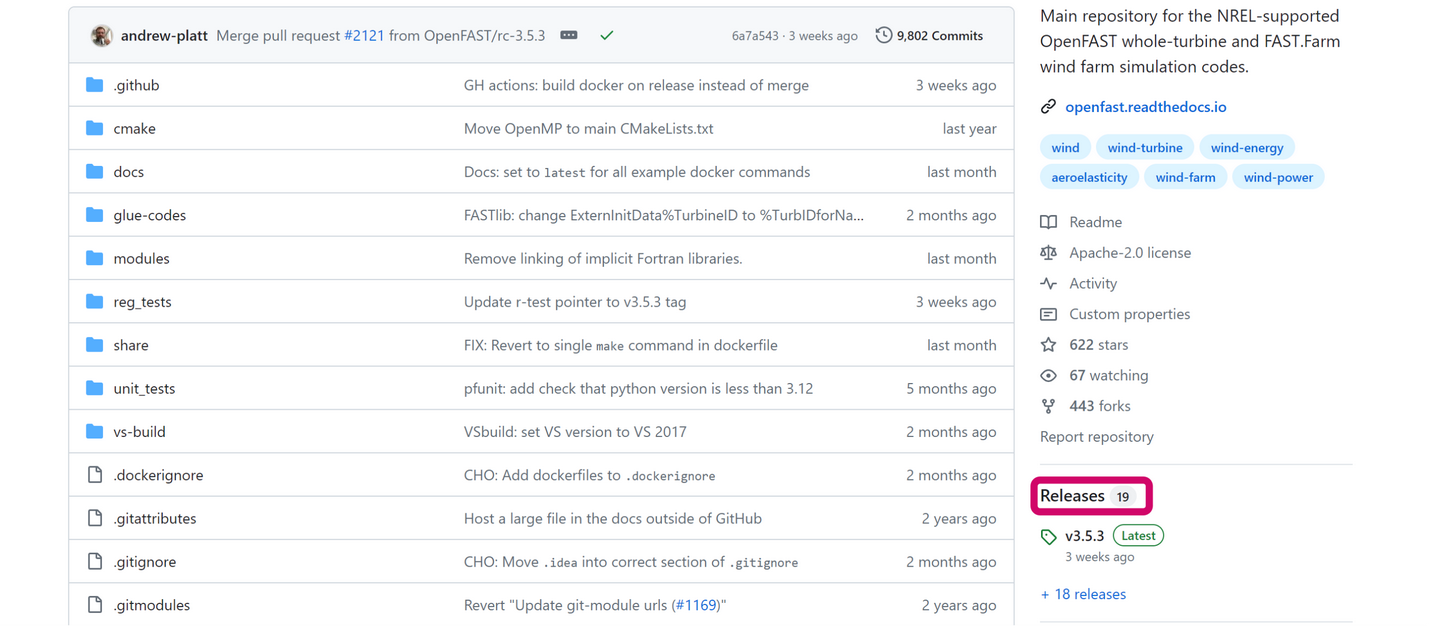The height and width of the screenshot is (629, 1440).
Task: View license via the Apache-2.0 scales icon
Action: click(x=1047, y=252)
